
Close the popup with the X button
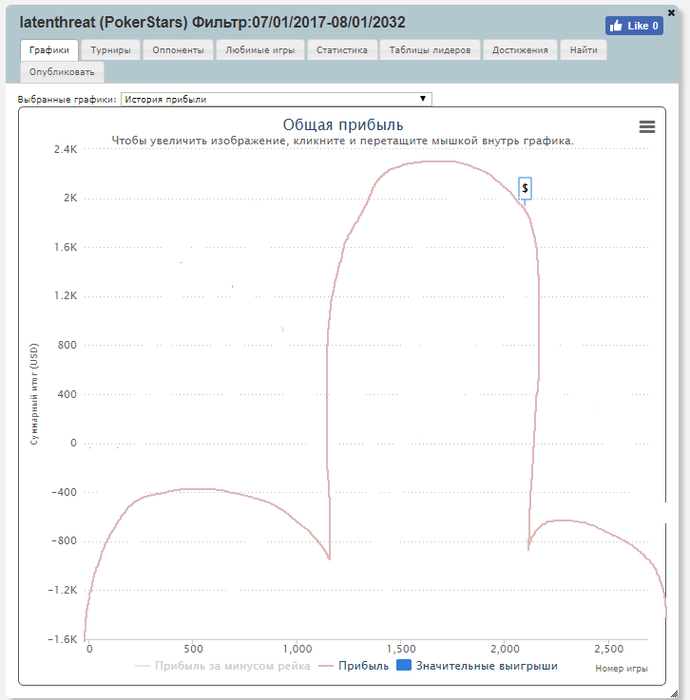(671, 13)
